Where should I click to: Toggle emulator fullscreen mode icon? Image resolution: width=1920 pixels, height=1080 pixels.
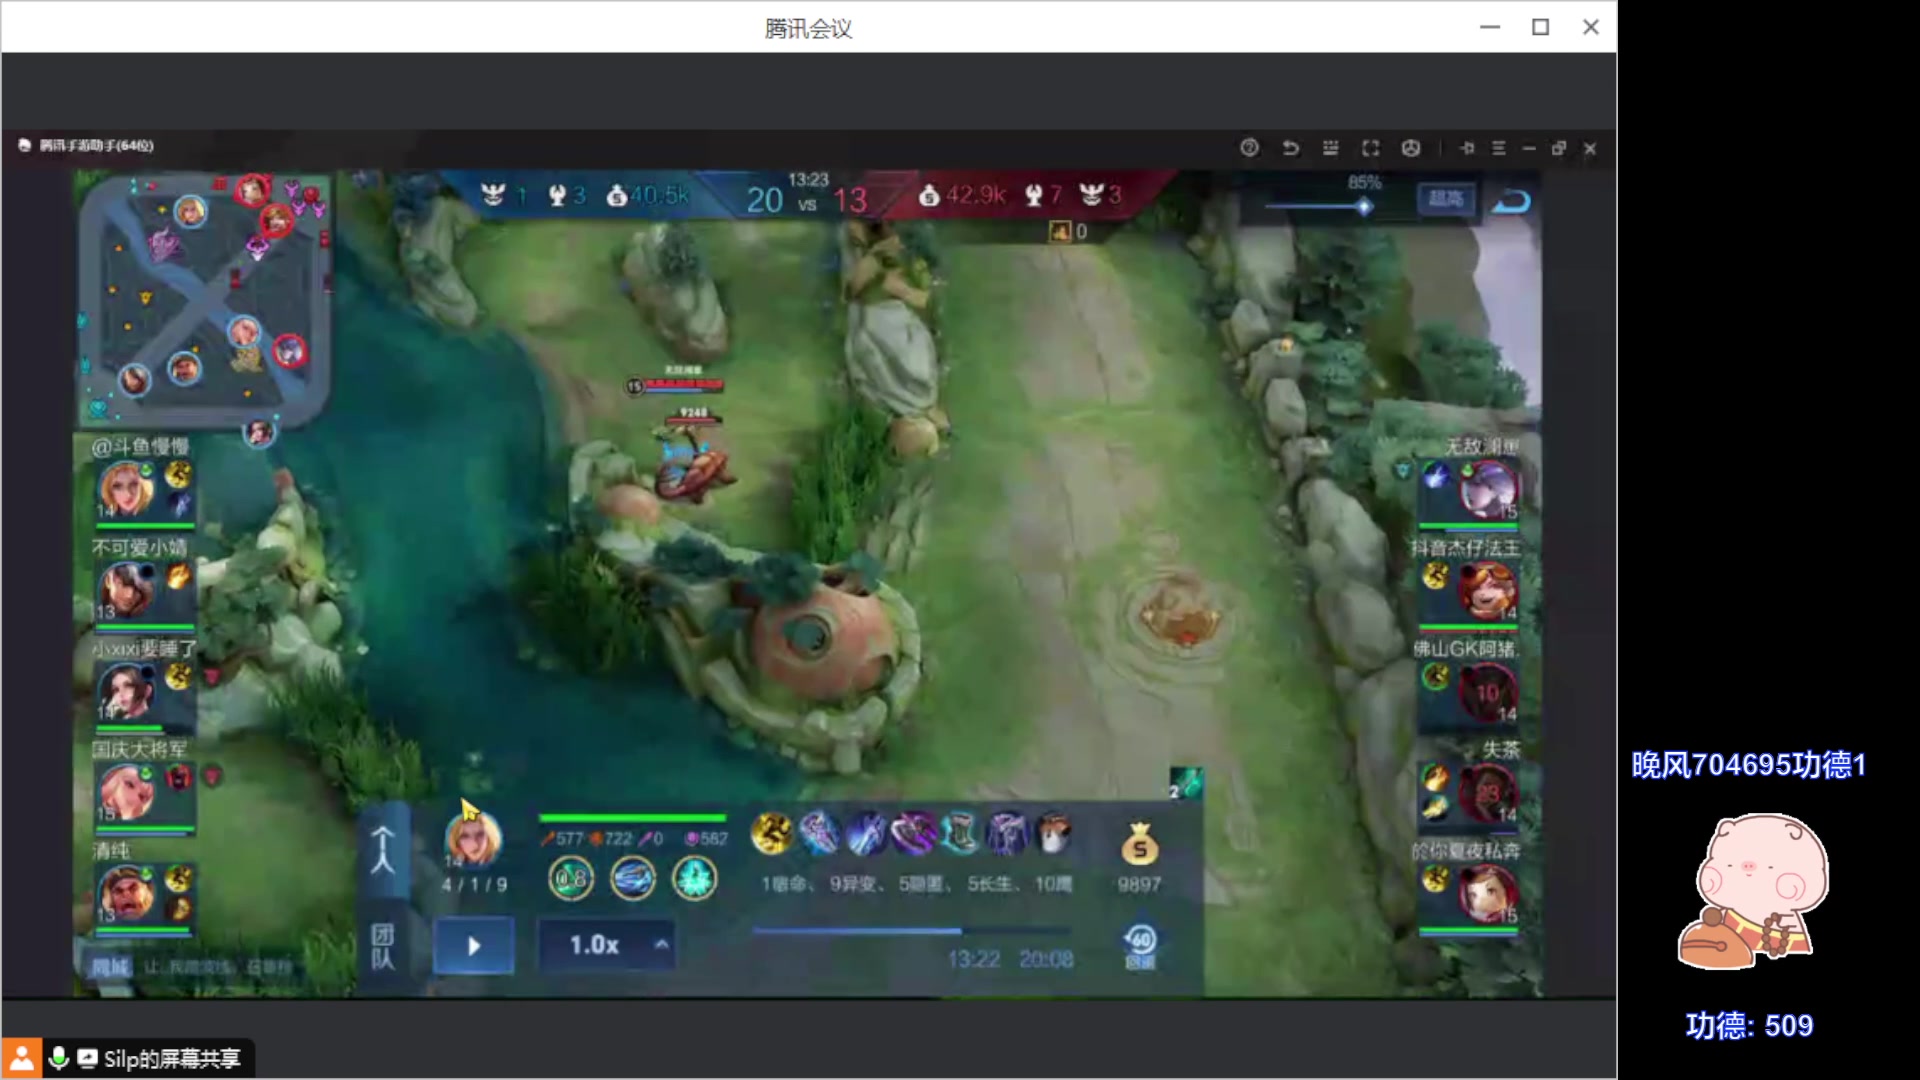coord(1371,148)
